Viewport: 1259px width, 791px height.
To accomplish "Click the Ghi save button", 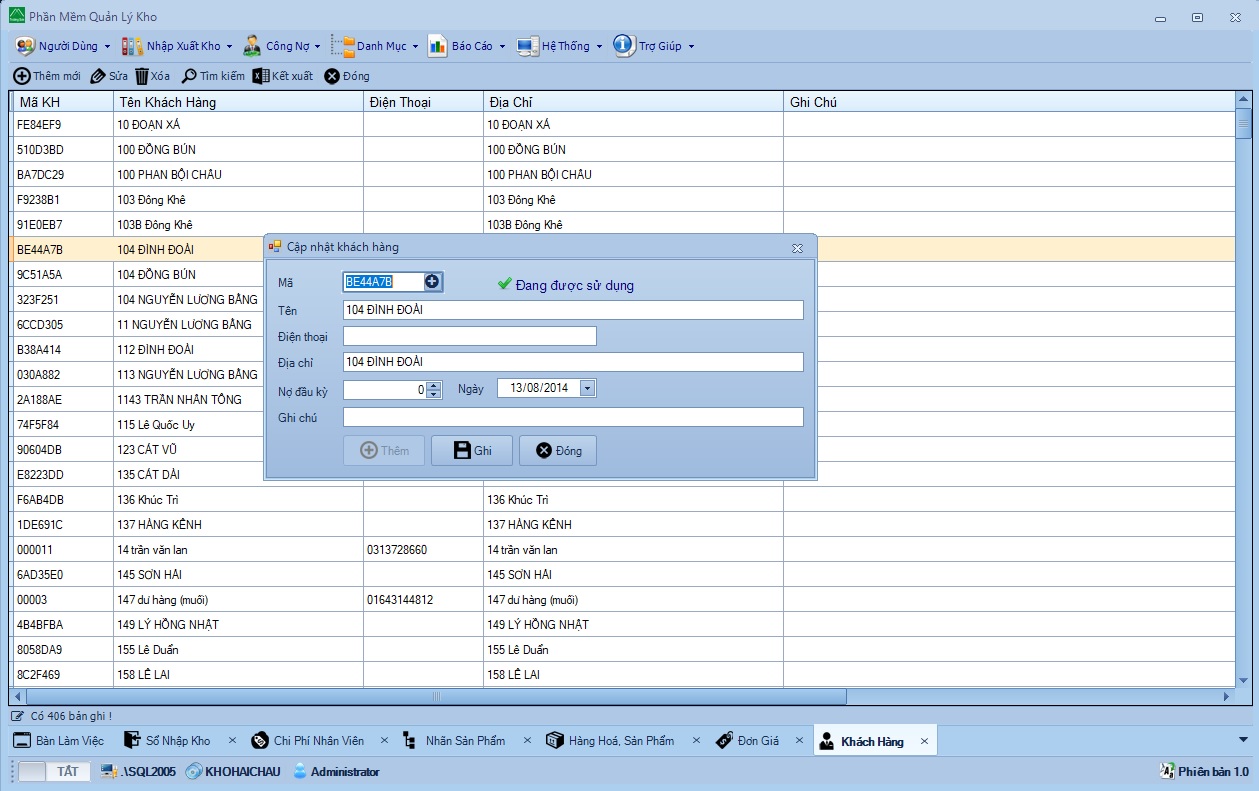I will [472, 451].
